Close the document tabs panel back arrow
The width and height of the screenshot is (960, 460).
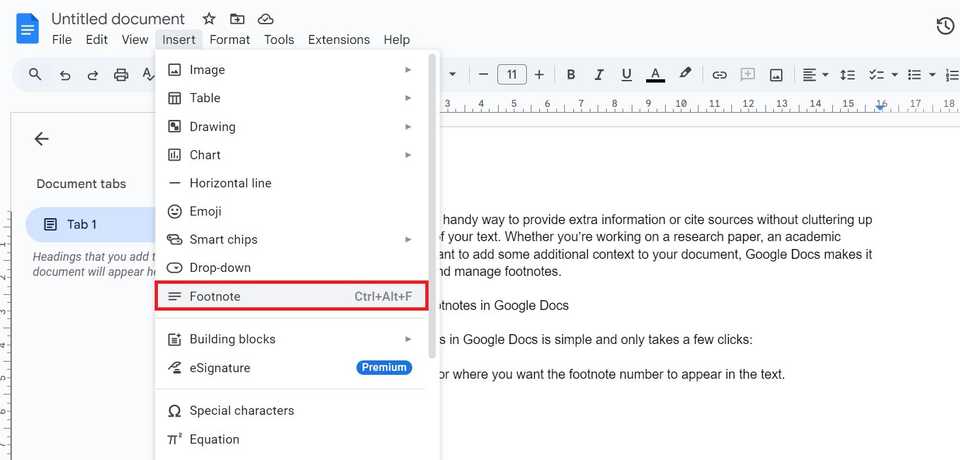[41, 139]
